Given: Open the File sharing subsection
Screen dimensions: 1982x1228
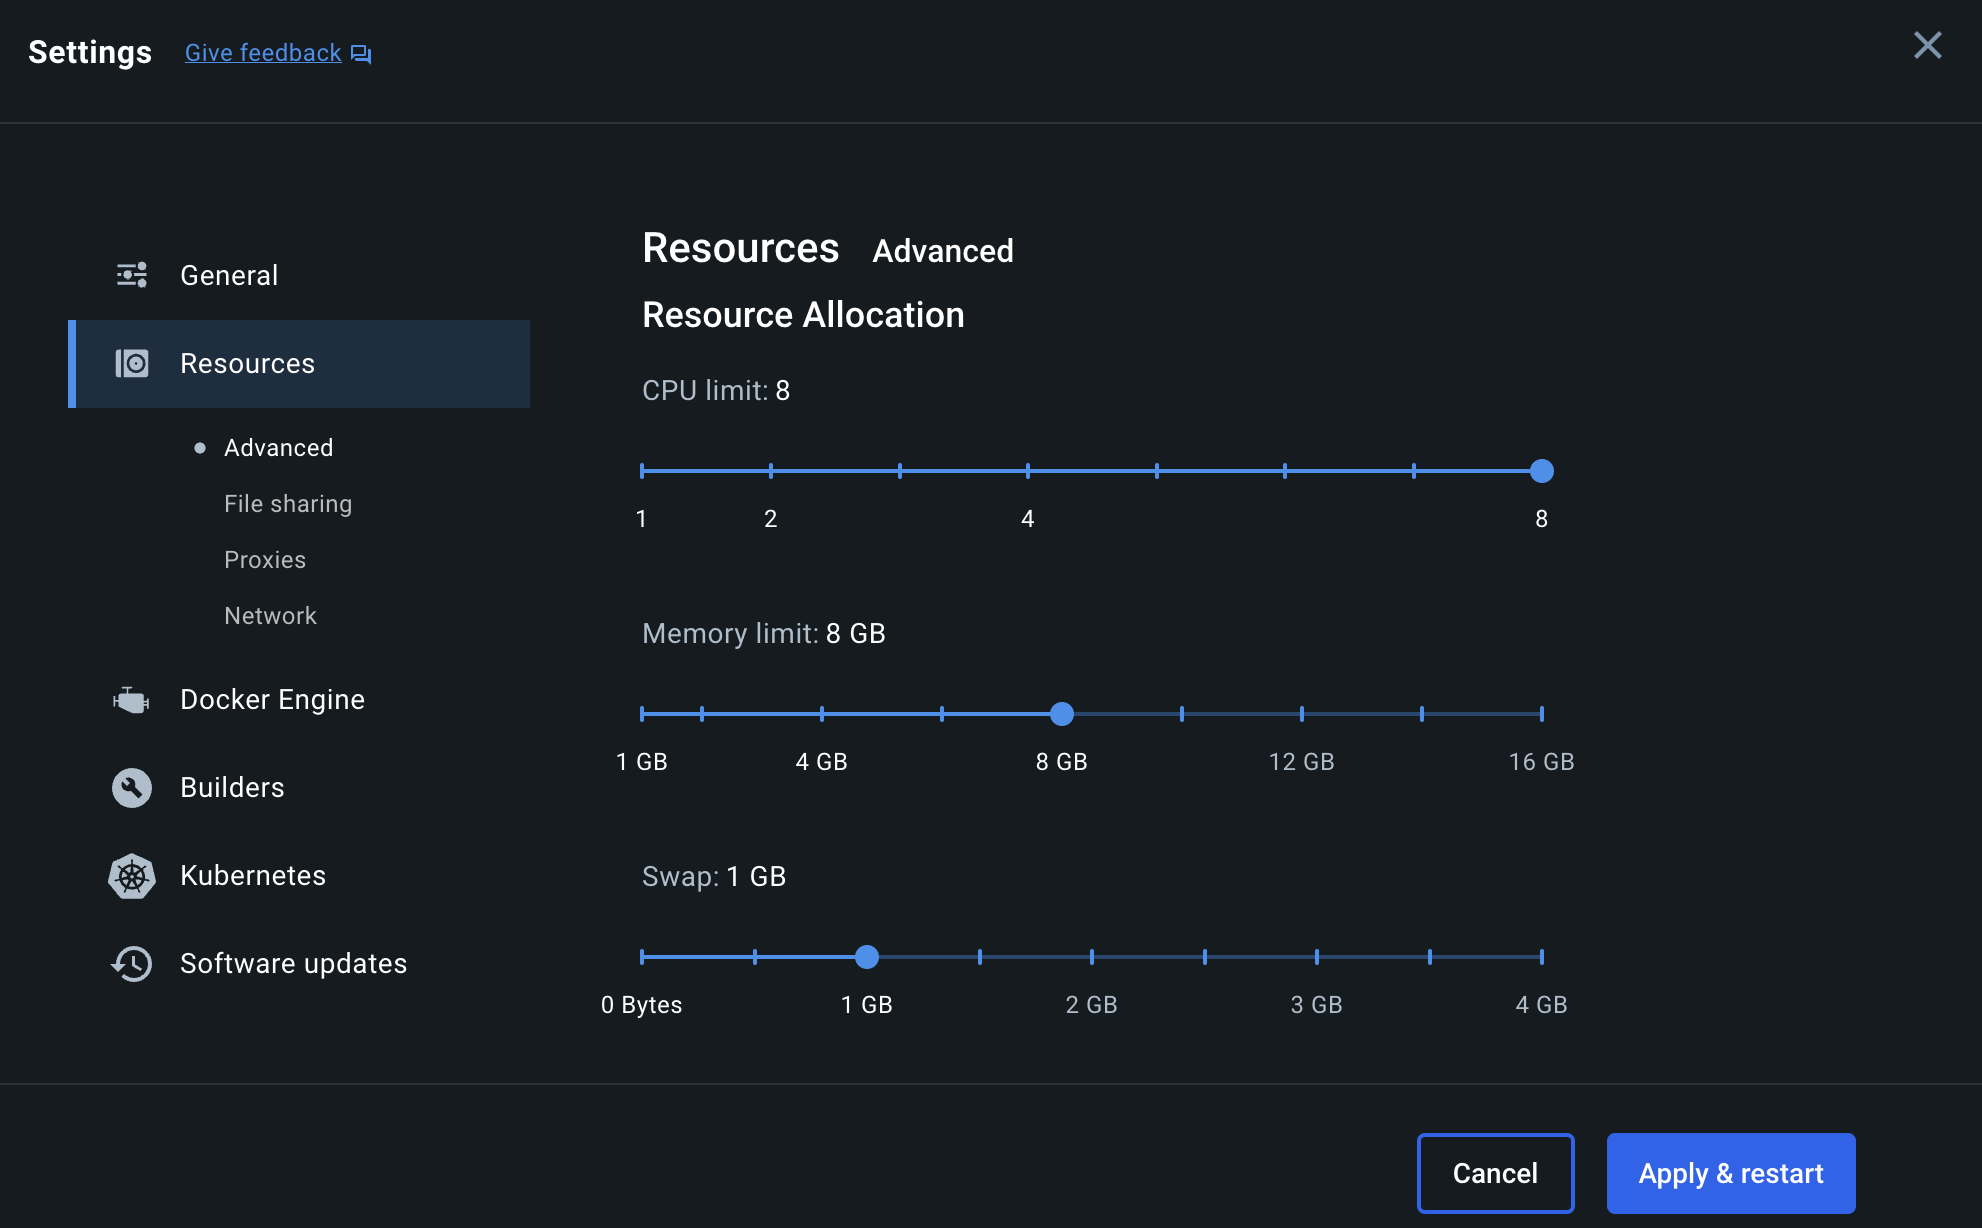Looking at the screenshot, I should pyautogui.click(x=288, y=504).
